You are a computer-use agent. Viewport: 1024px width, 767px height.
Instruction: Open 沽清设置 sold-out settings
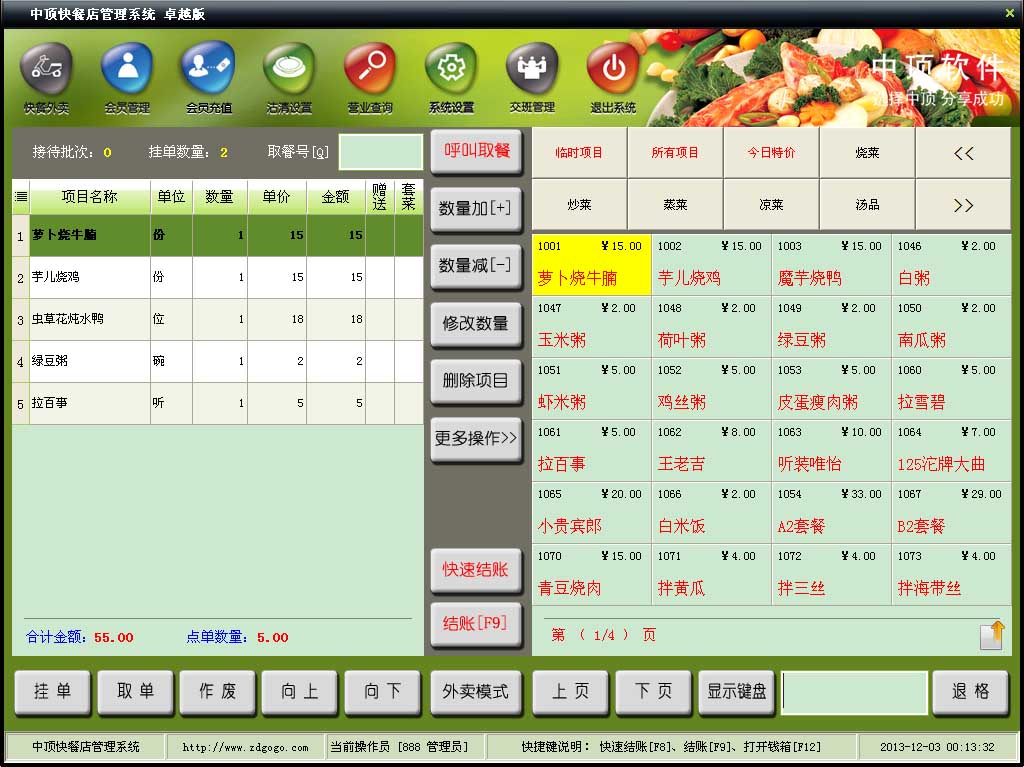[x=289, y=70]
